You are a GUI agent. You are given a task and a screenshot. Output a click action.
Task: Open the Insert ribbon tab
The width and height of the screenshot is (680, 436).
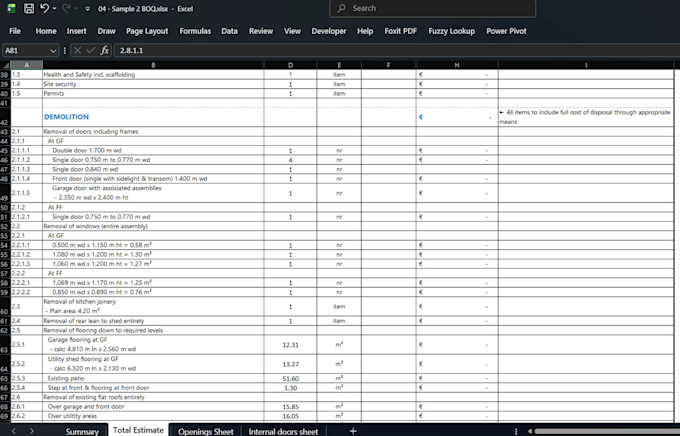click(x=76, y=31)
